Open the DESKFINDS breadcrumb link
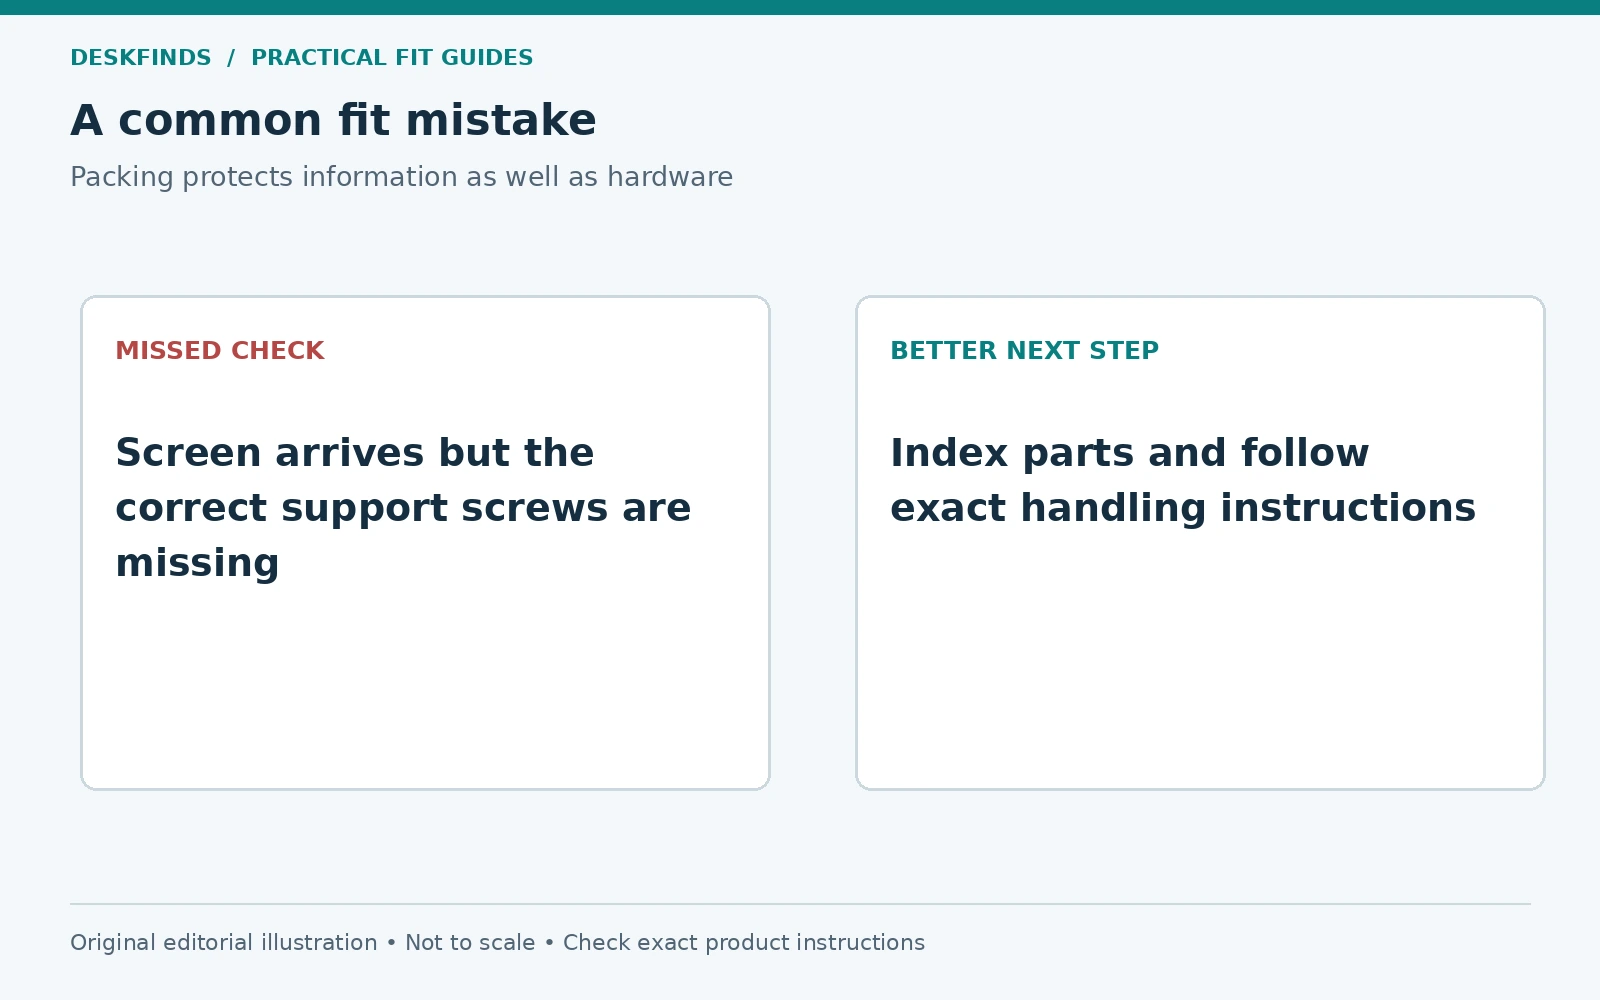The height and width of the screenshot is (1000, 1600). (x=141, y=58)
